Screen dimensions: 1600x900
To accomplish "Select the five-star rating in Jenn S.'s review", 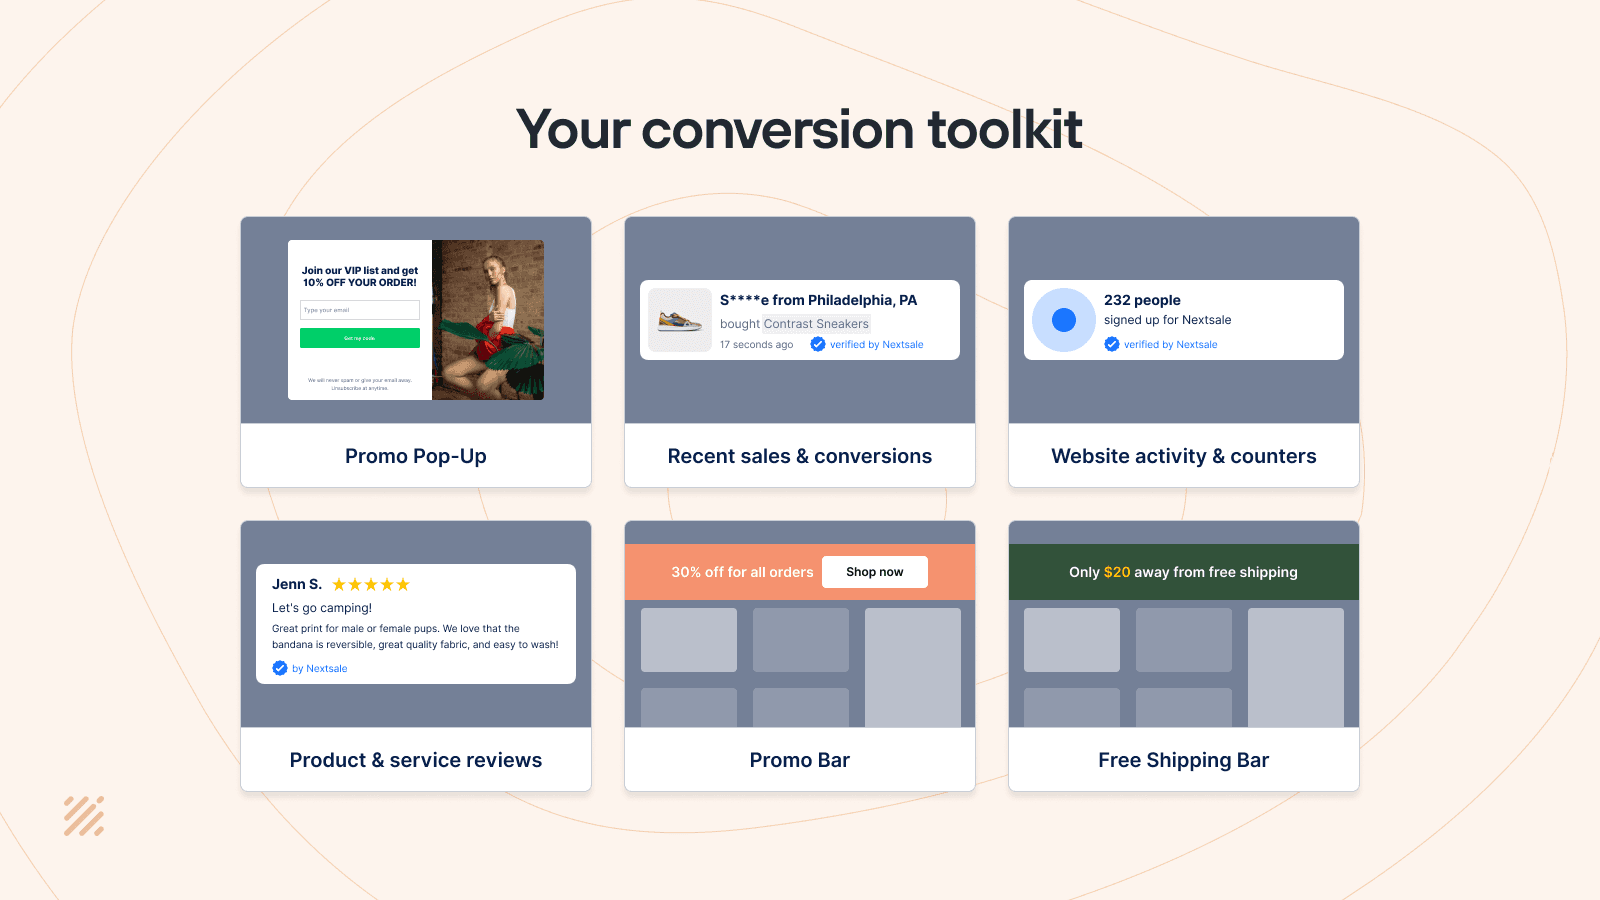I will pos(370,584).
